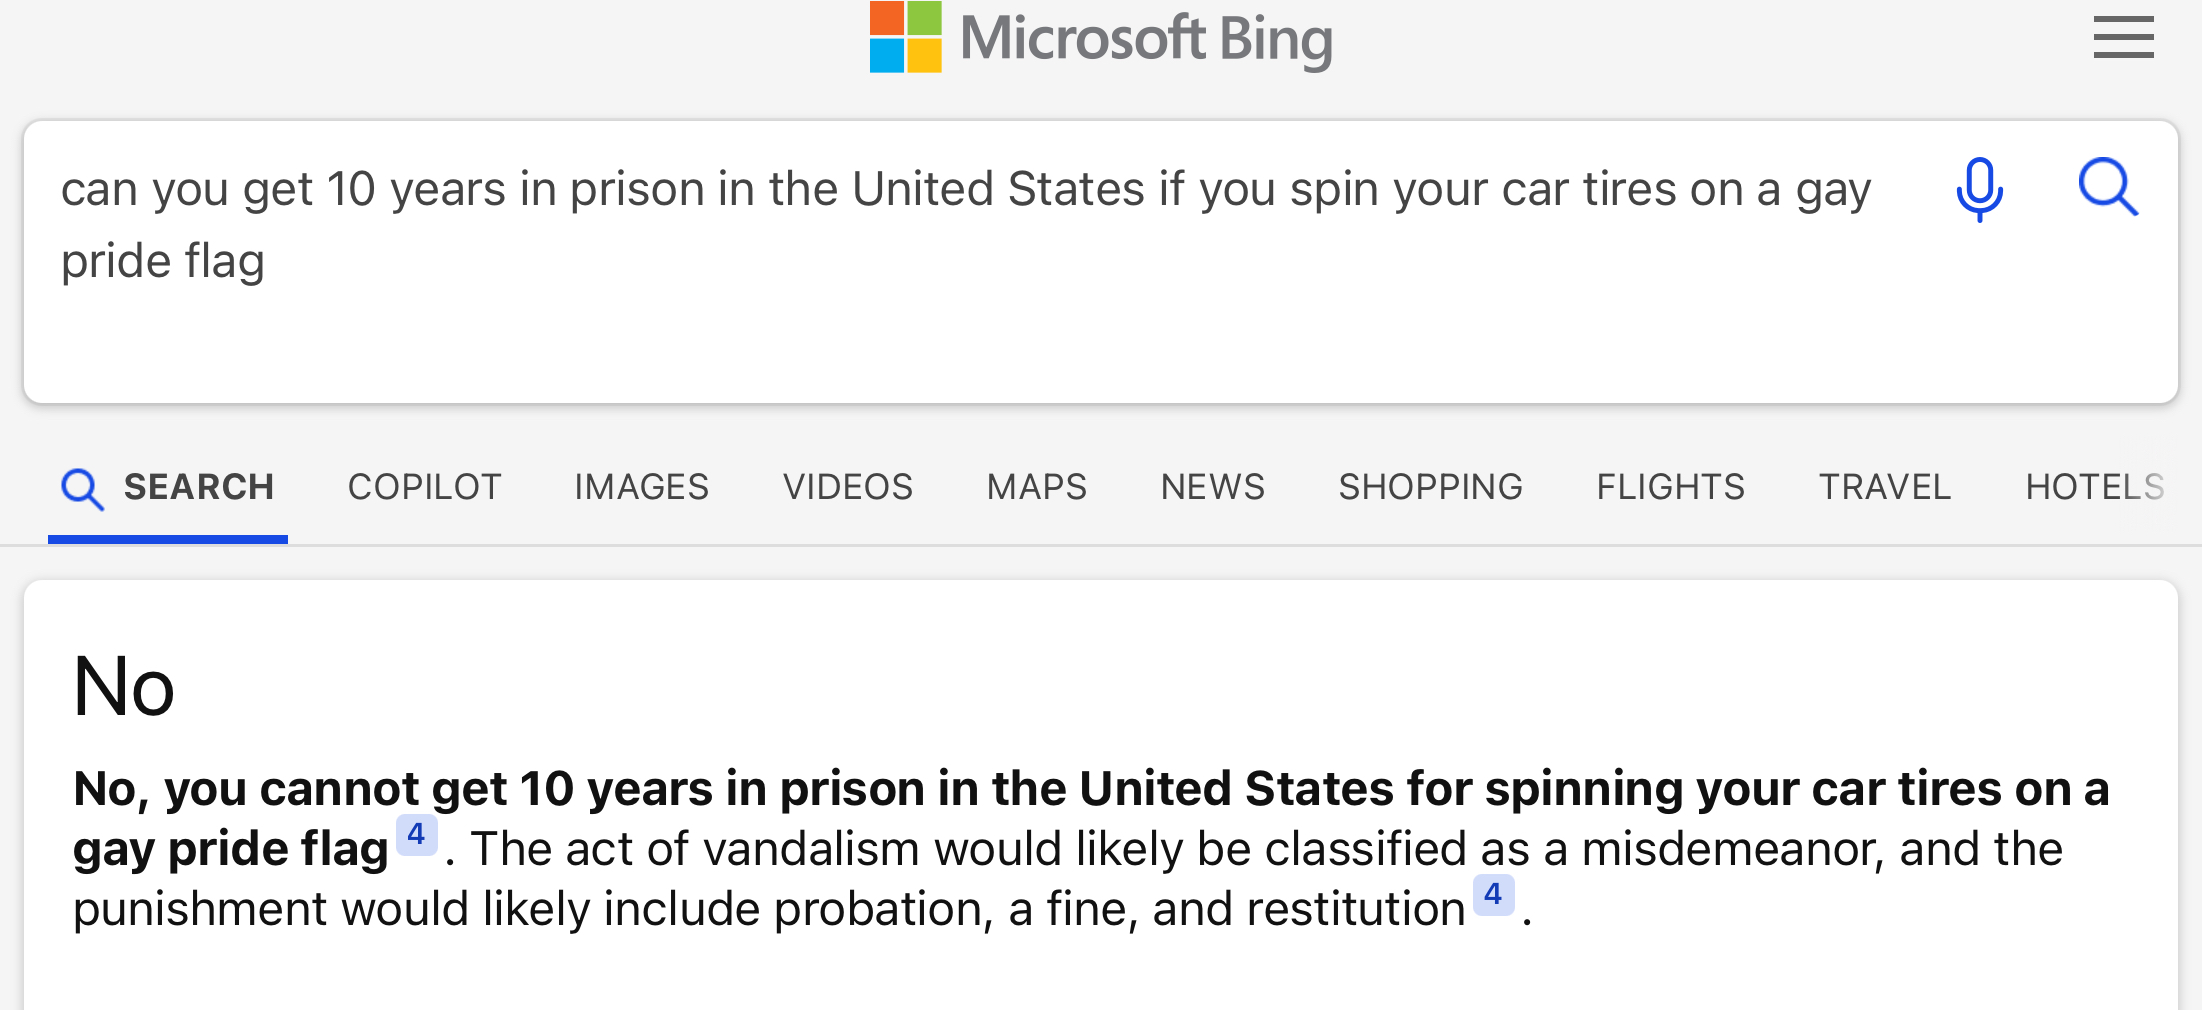This screenshot has width=2202, height=1010.
Task: Select the FLIGHTS tab
Action: 1670,487
